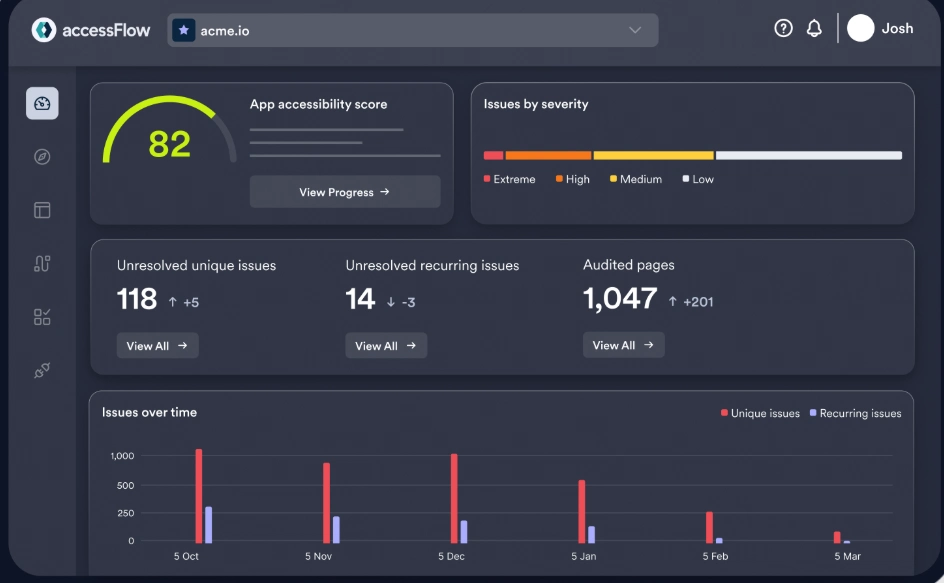The image size is (944, 583).
Task: Click Josh's profile avatar
Action: tap(860, 28)
